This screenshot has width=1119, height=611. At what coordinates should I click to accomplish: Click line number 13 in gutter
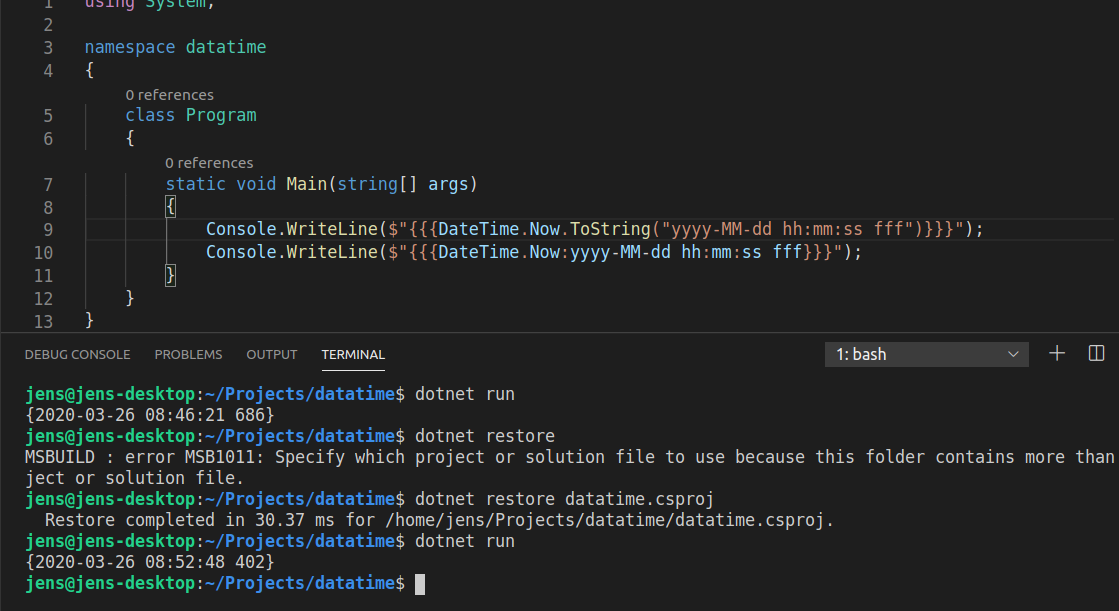point(44,321)
